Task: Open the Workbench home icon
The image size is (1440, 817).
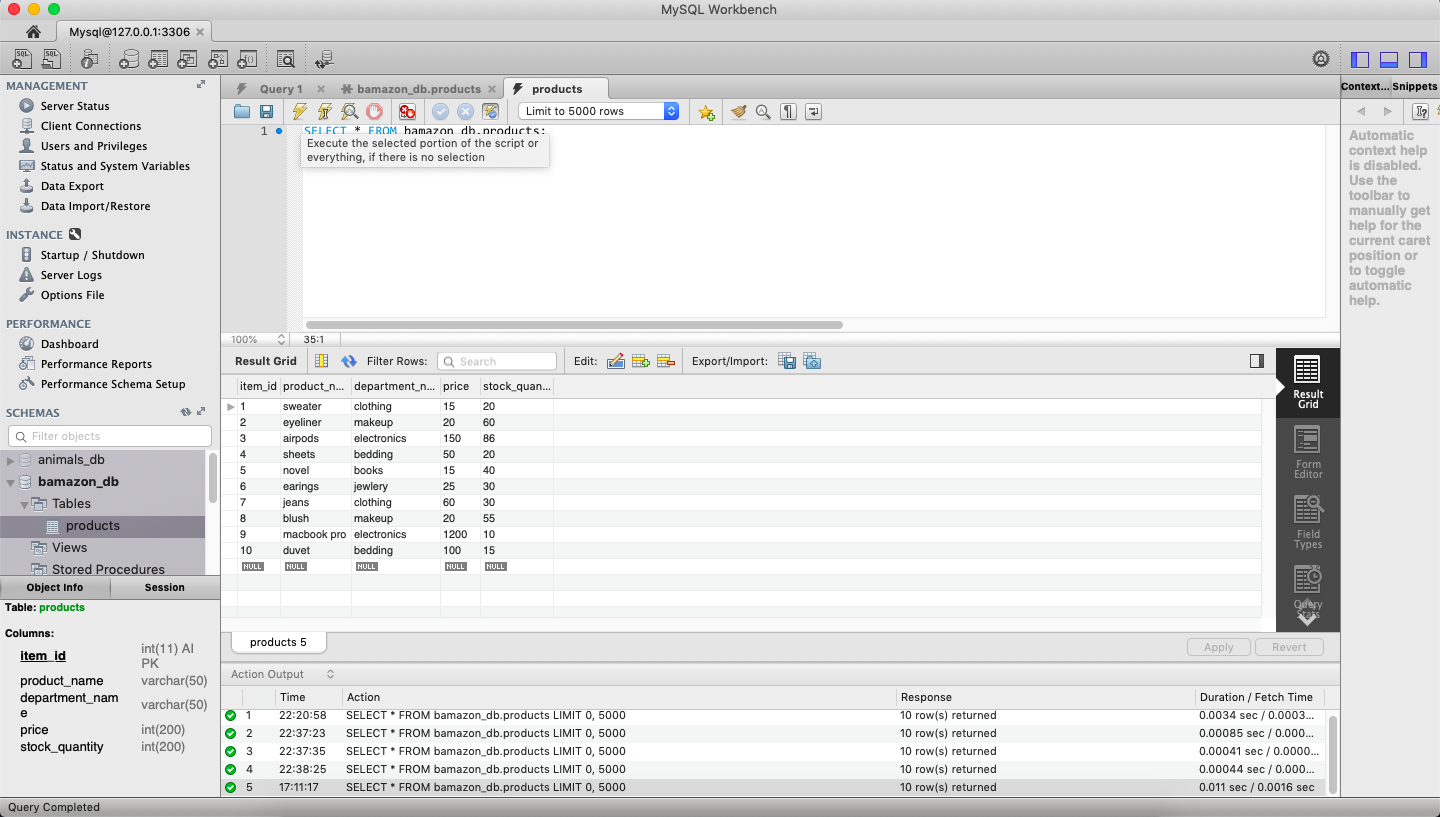Action: coord(33,32)
